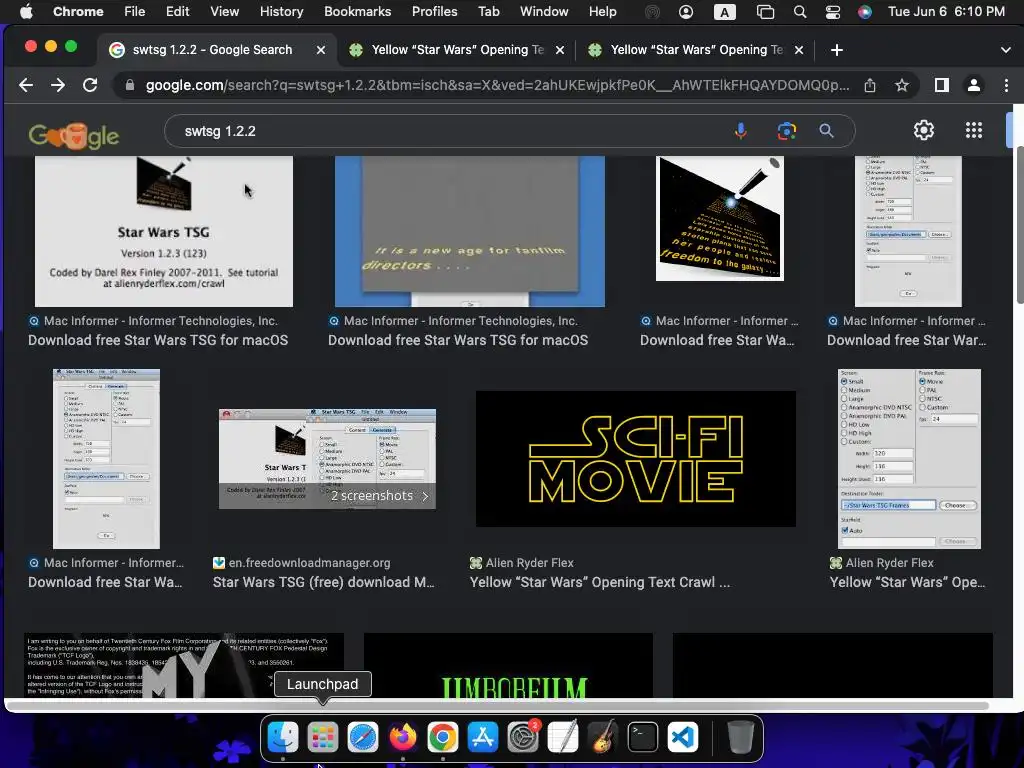Image resolution: width=1024 pixels, height=768 pixels.
Task: Launch GarageBand from the Dock
Action: click(603, 737)
